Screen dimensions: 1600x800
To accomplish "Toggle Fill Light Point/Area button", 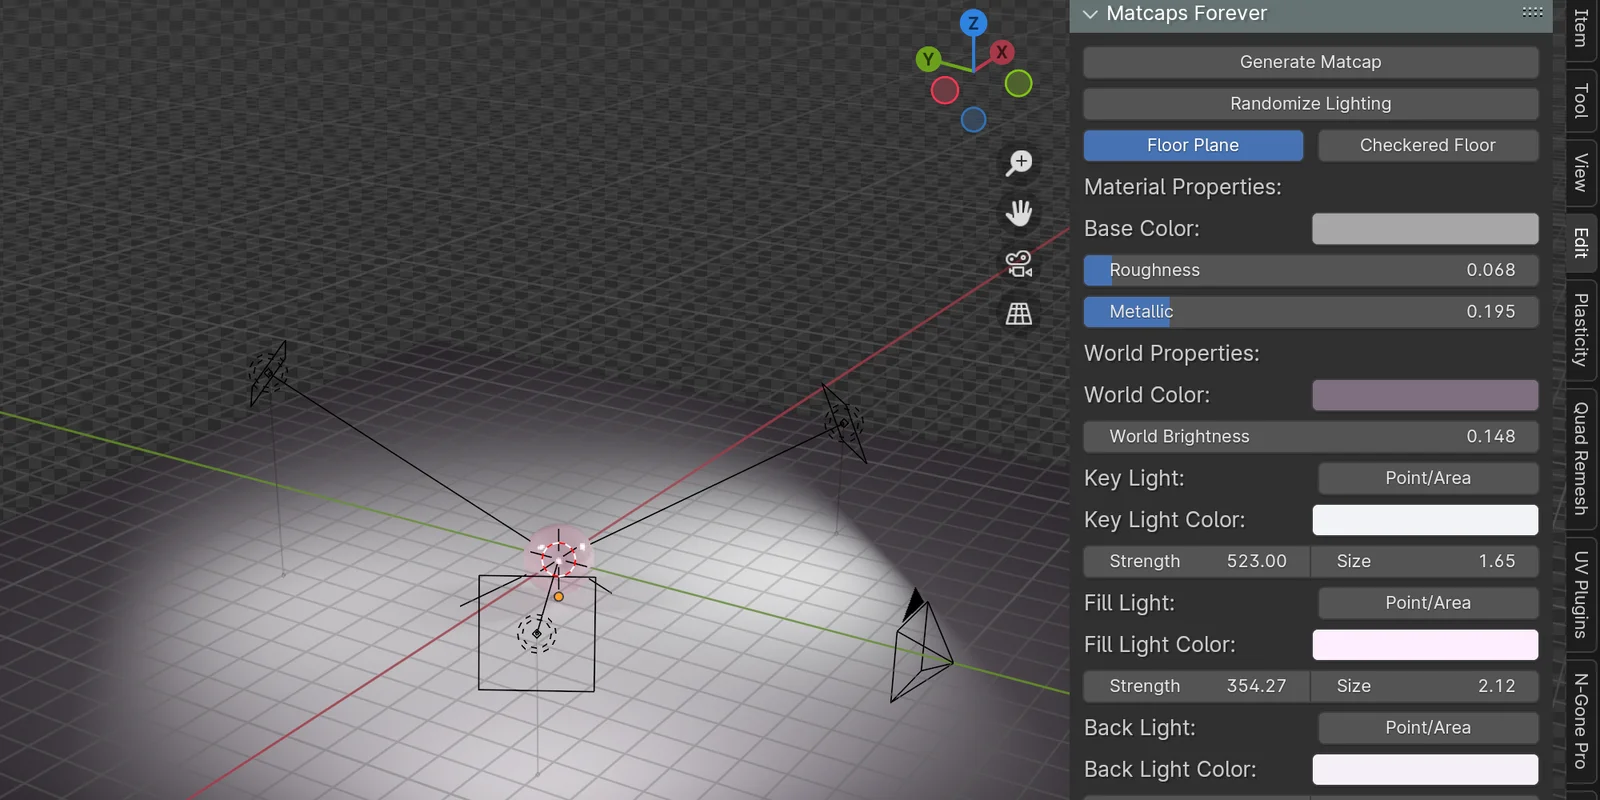I will pos(1428,603).
